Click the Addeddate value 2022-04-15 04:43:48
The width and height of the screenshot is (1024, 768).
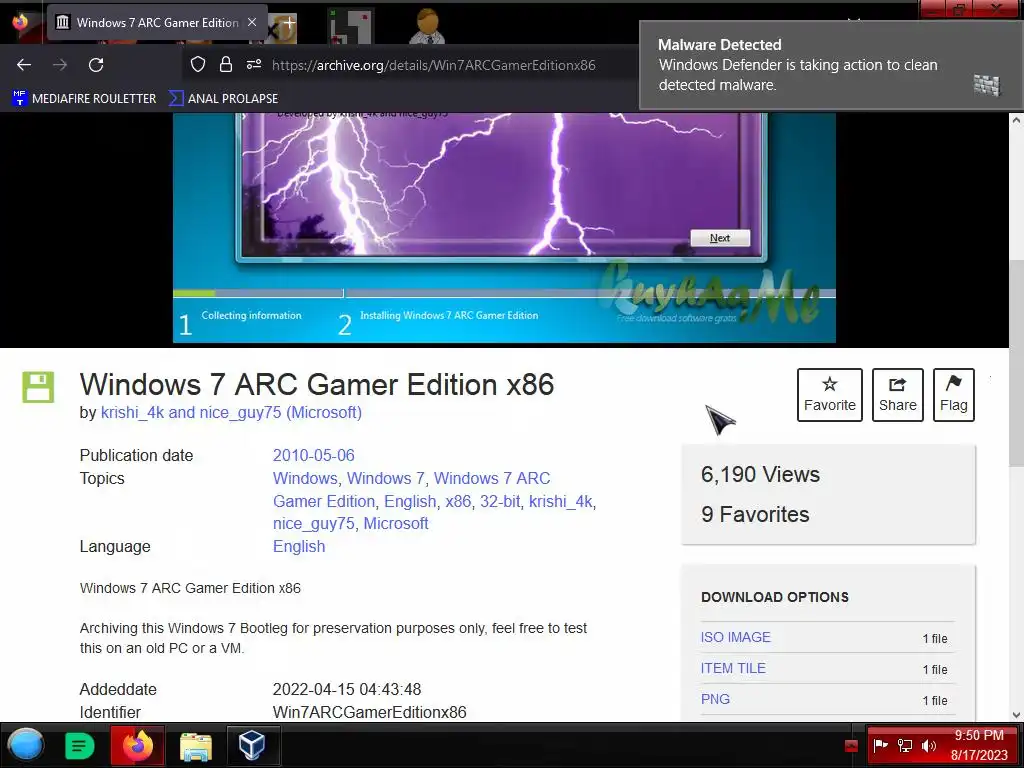pos(347,689)
